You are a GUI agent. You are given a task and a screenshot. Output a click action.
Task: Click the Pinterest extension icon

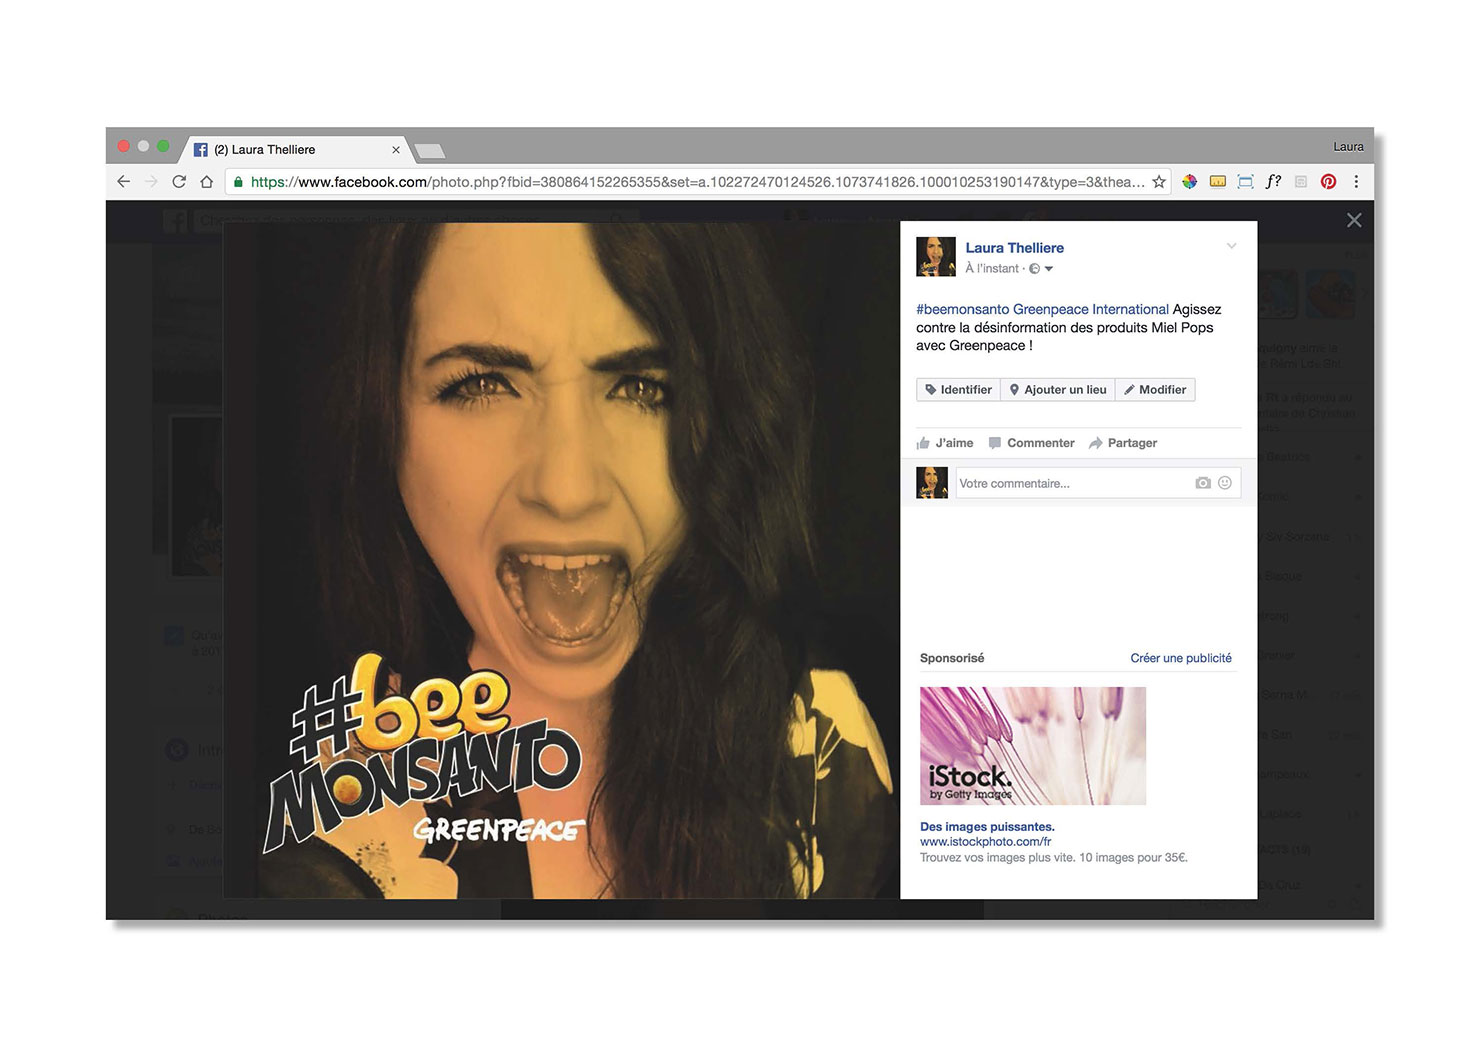point(1328,182)
